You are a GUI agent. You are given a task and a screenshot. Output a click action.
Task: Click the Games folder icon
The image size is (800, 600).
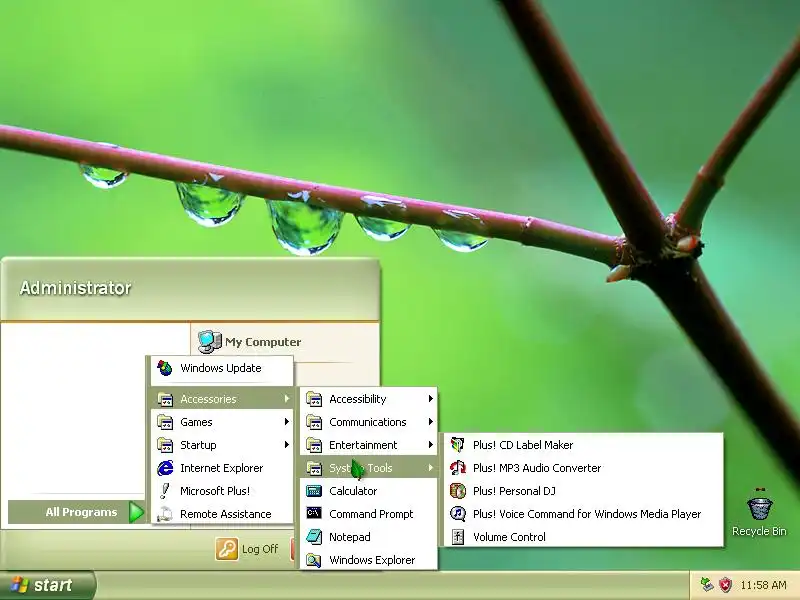pyautogui.click(x=165, y=422)
